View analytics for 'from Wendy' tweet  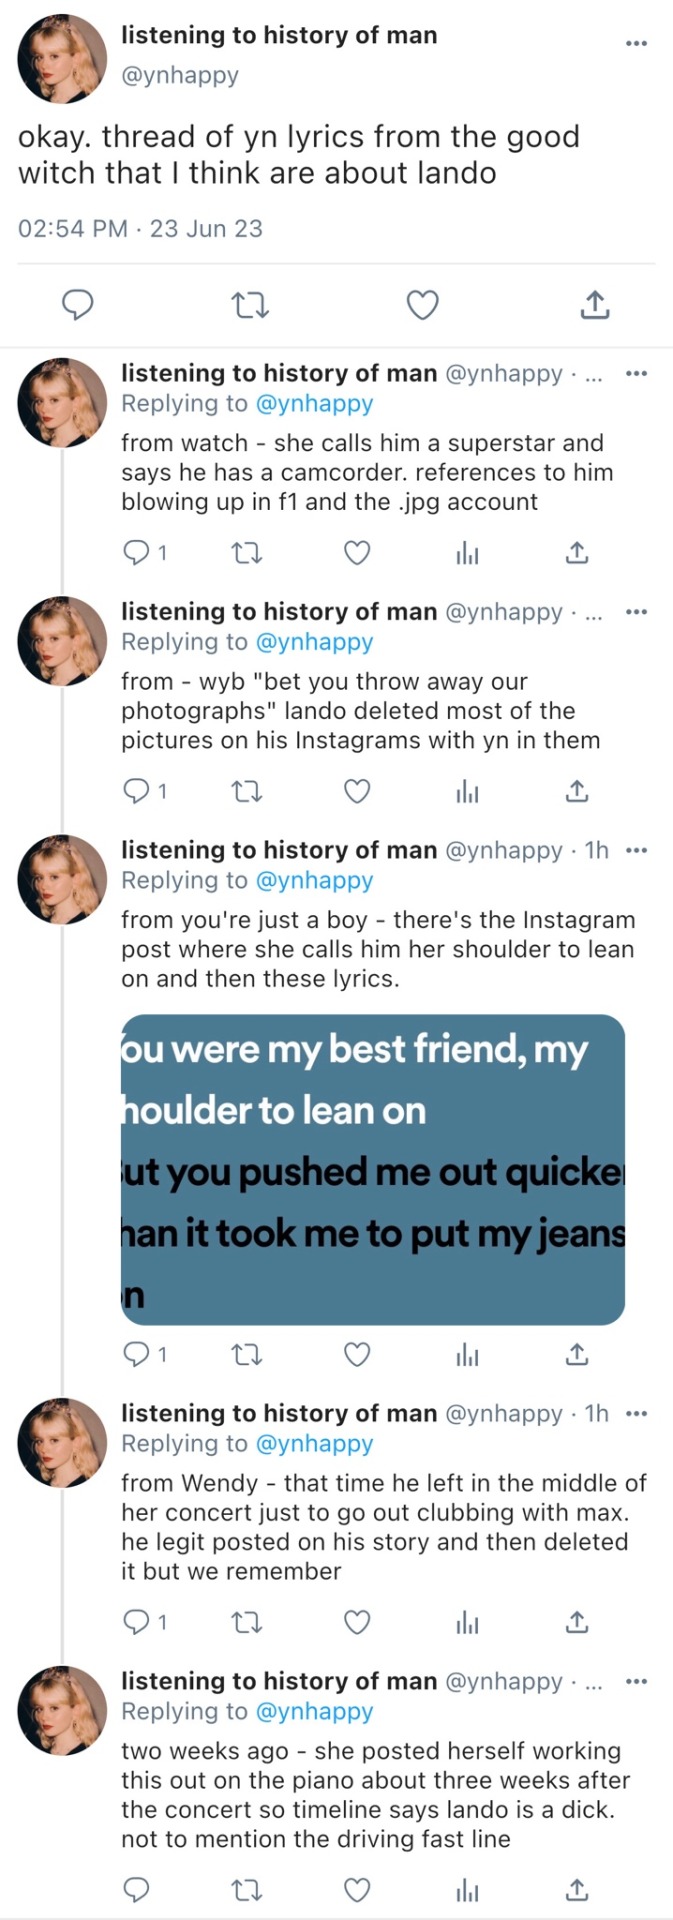point(467,1623)
